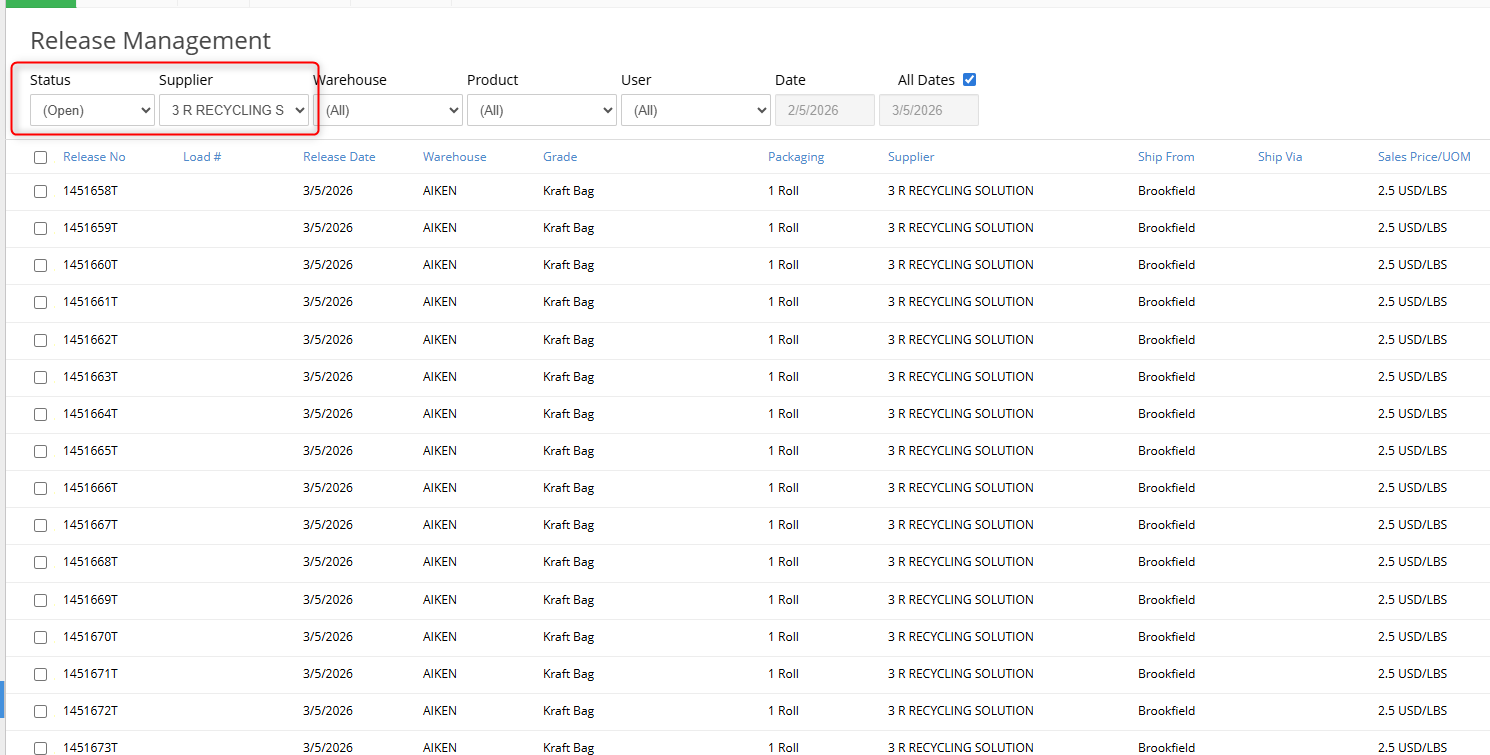Screen dimensions: 1490x755
Task: Click Brookfield in row 1451671T
Action: 1166,674
